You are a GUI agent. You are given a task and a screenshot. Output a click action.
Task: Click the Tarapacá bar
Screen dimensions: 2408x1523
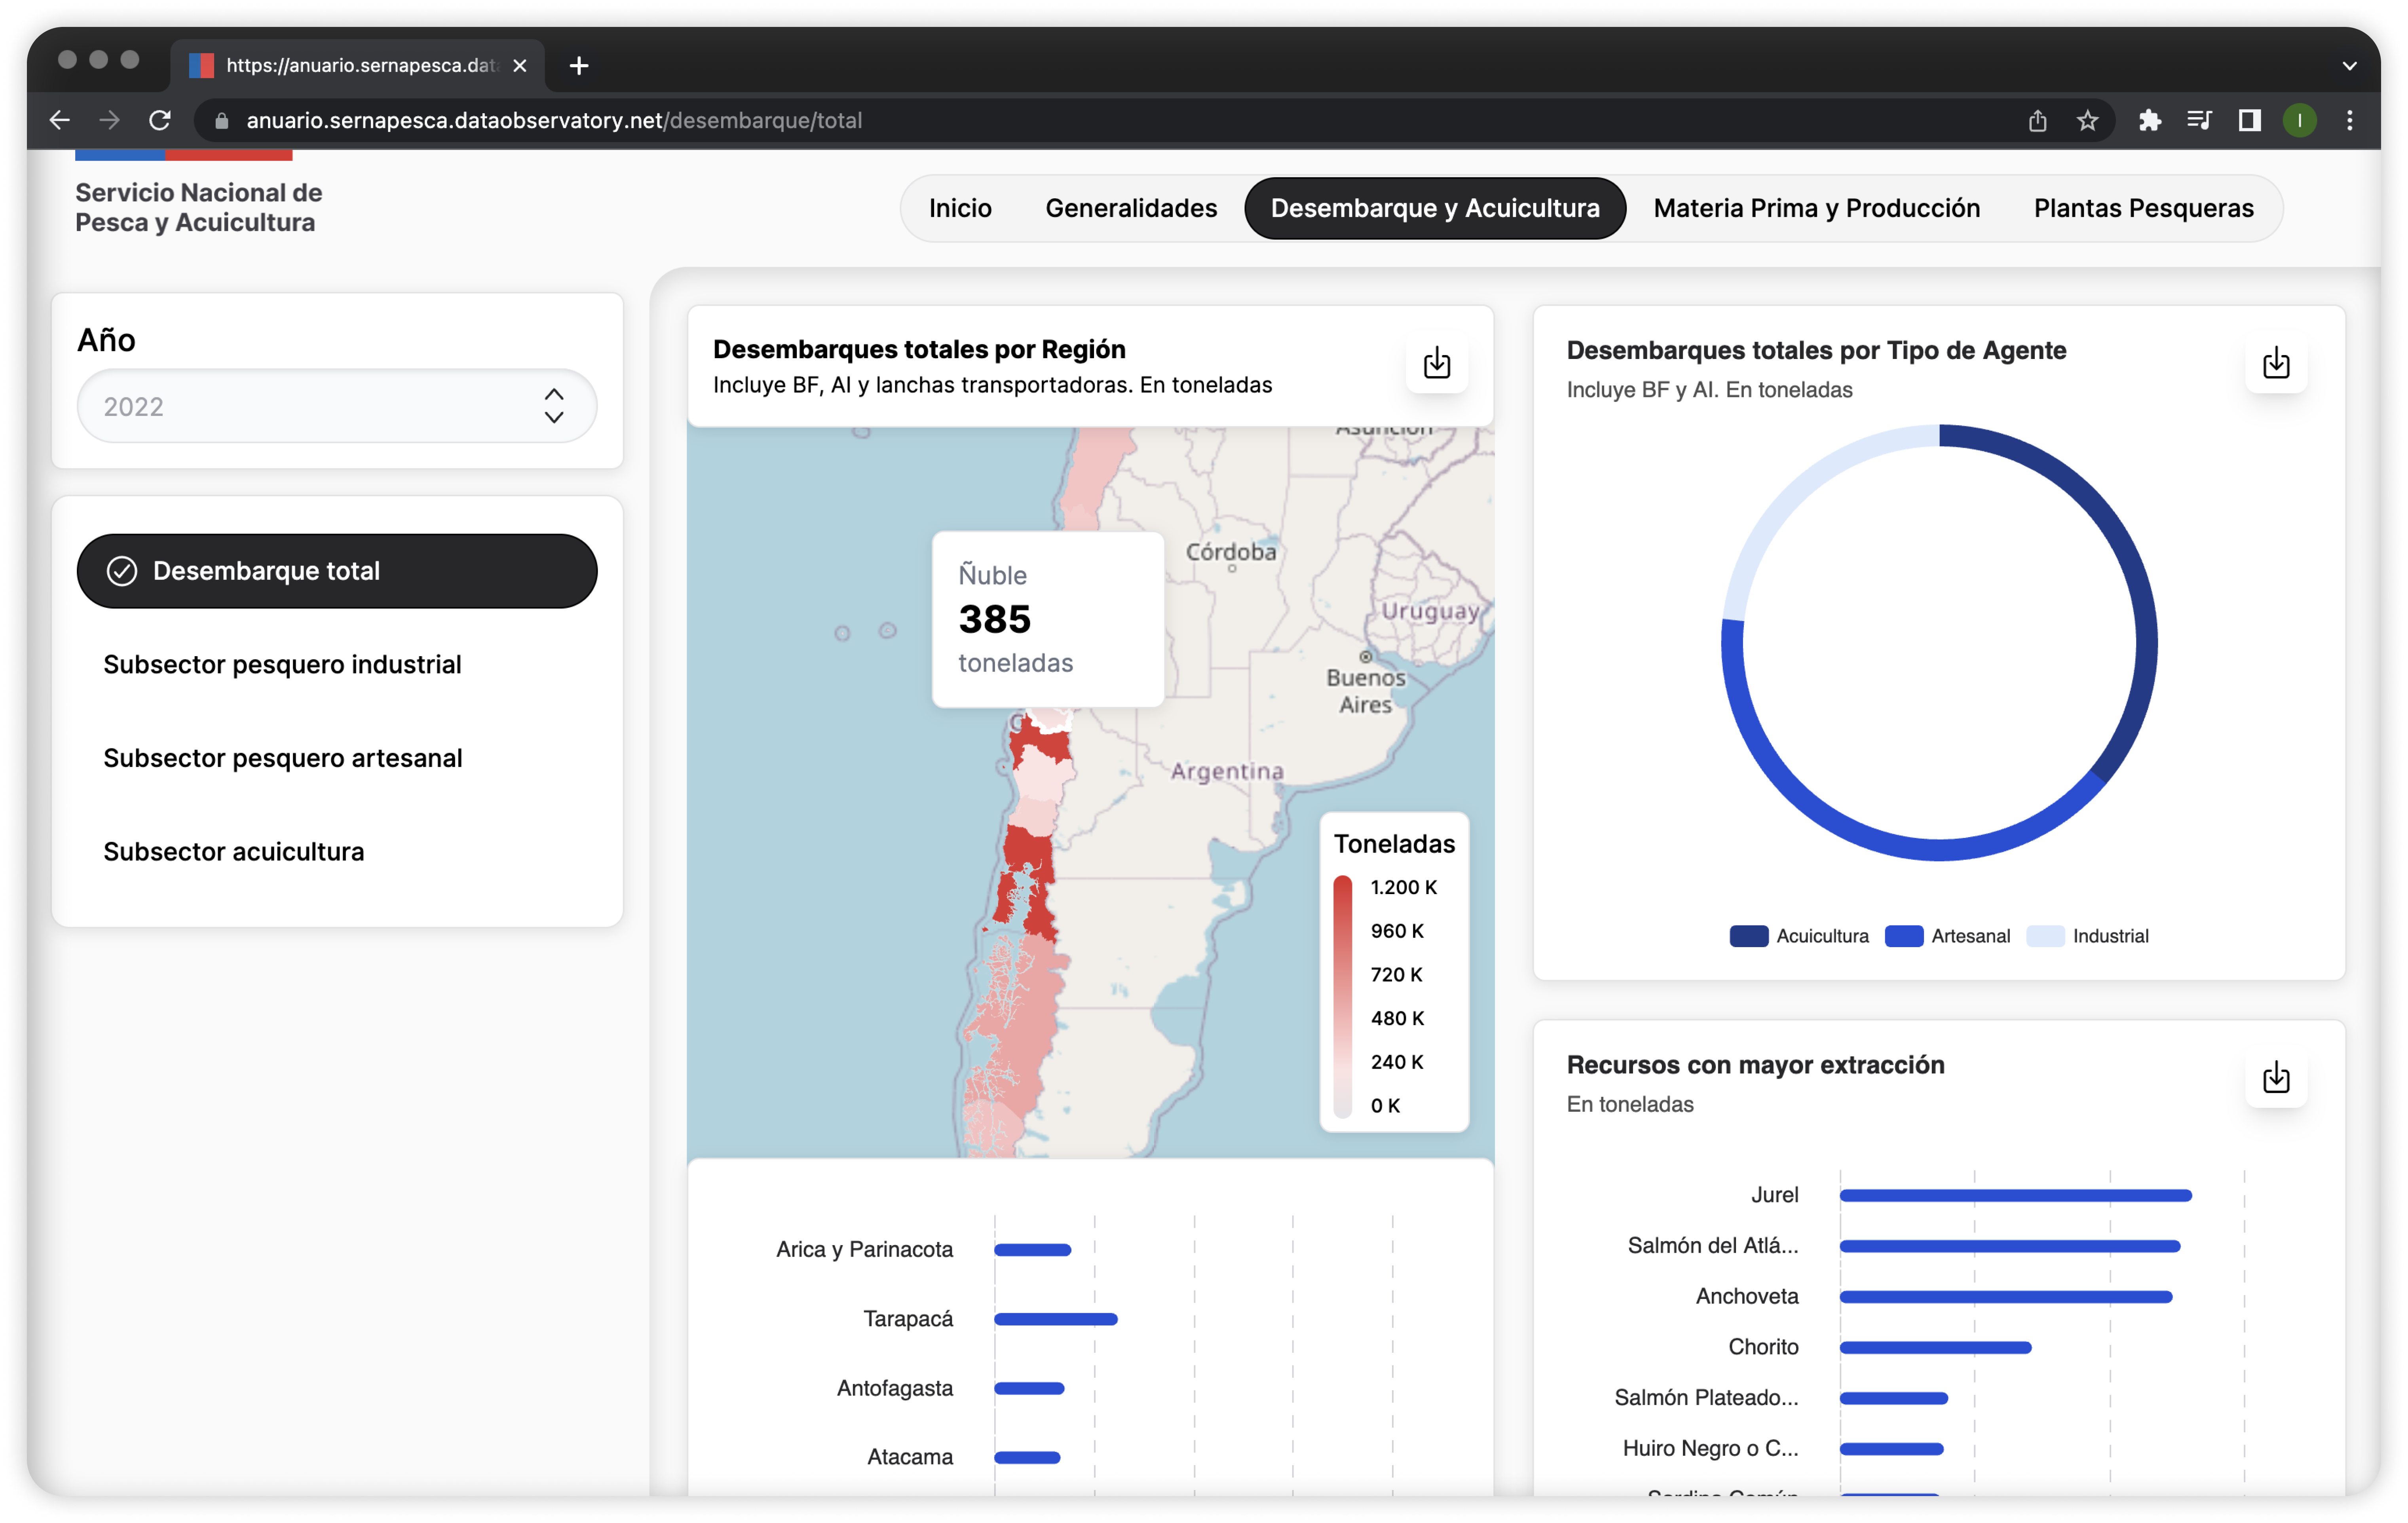(x=1055, y=1319)
